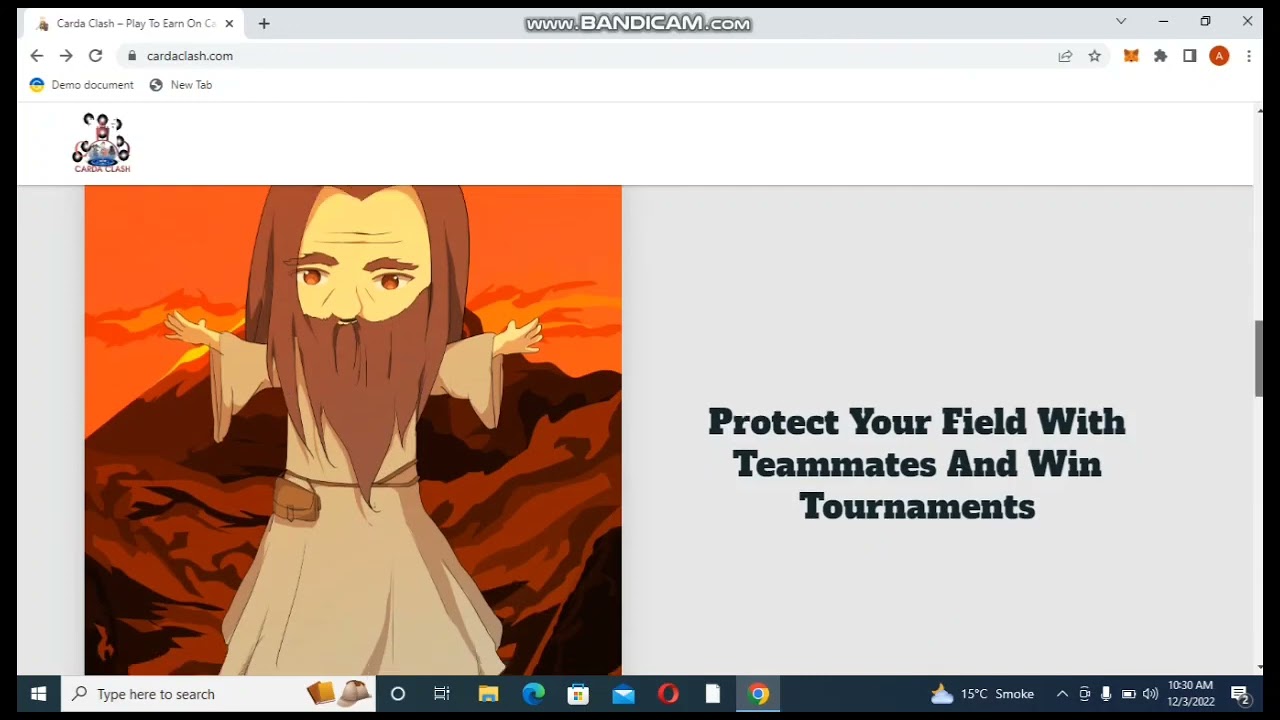Open the Extensions puzzle icon
The height and width of the screenshot is (720, 1280).
[1160, 56]
